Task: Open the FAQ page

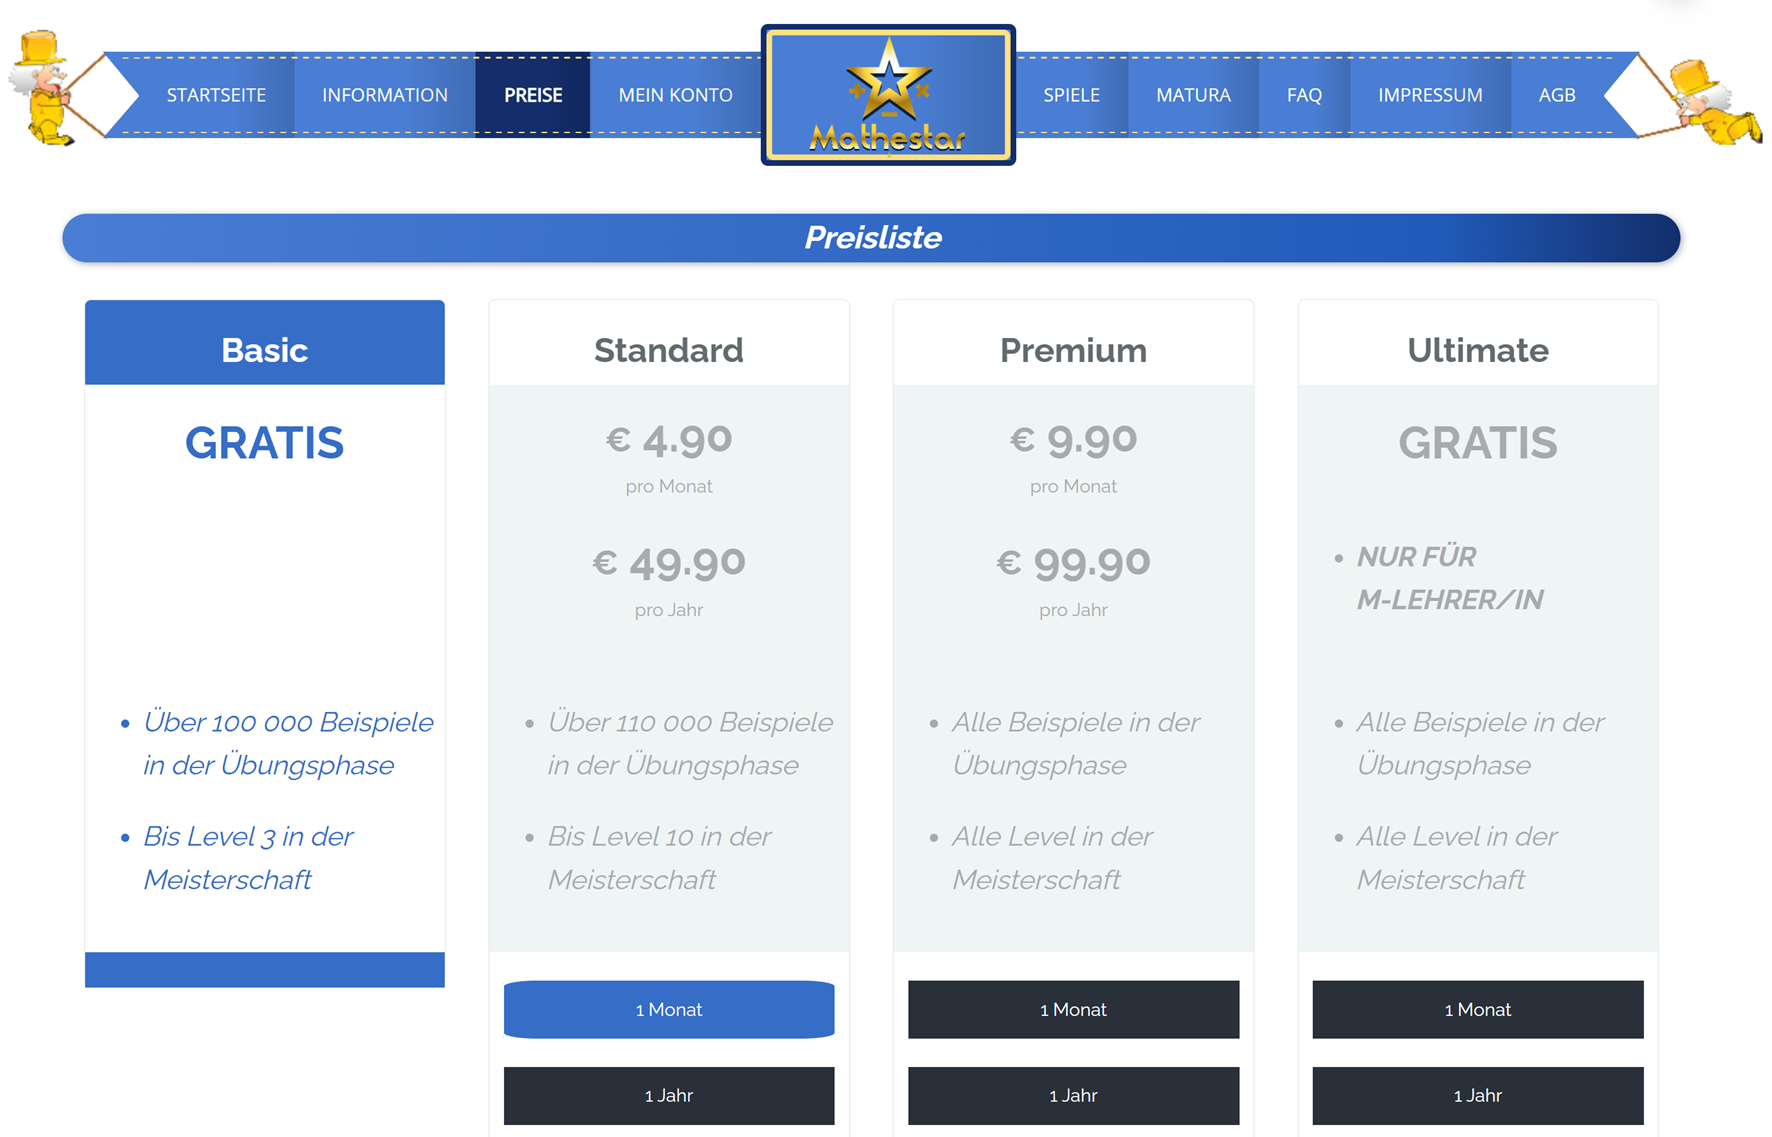Action: click(1304, 95)
